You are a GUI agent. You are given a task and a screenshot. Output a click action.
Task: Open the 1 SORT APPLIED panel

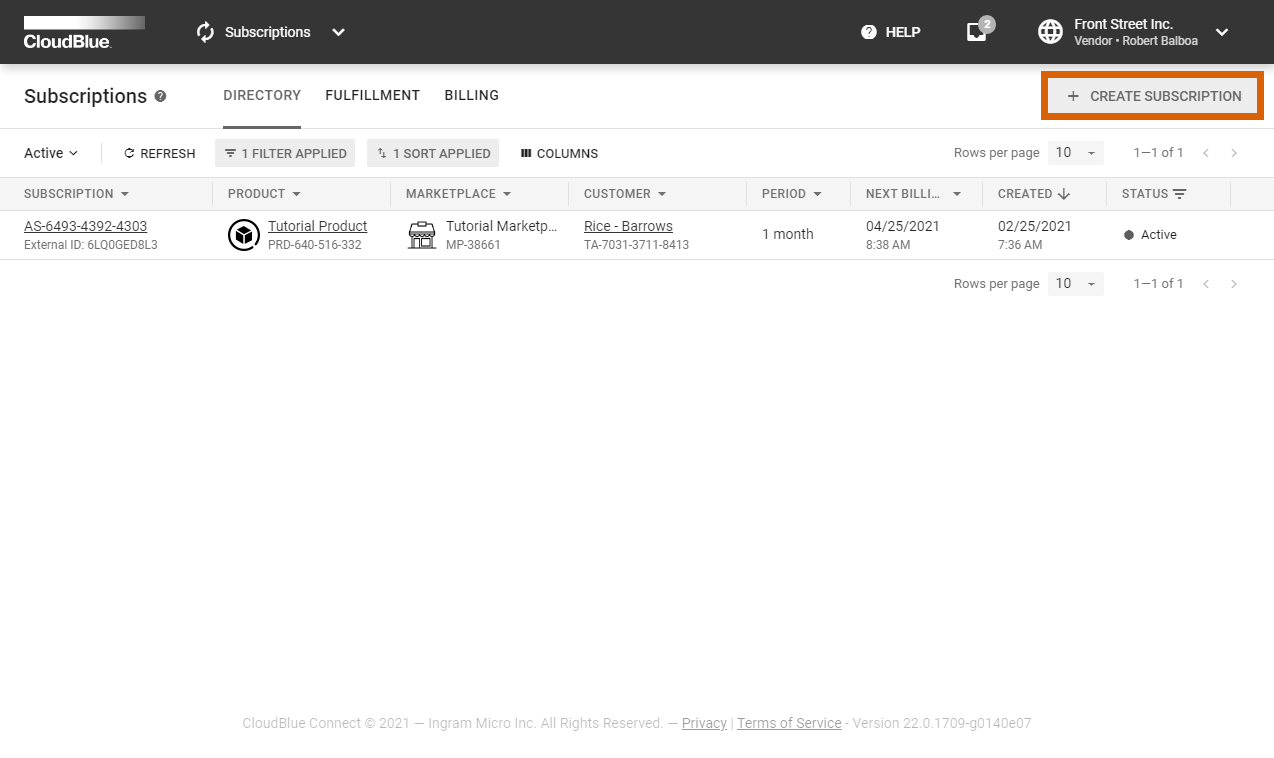433,153
